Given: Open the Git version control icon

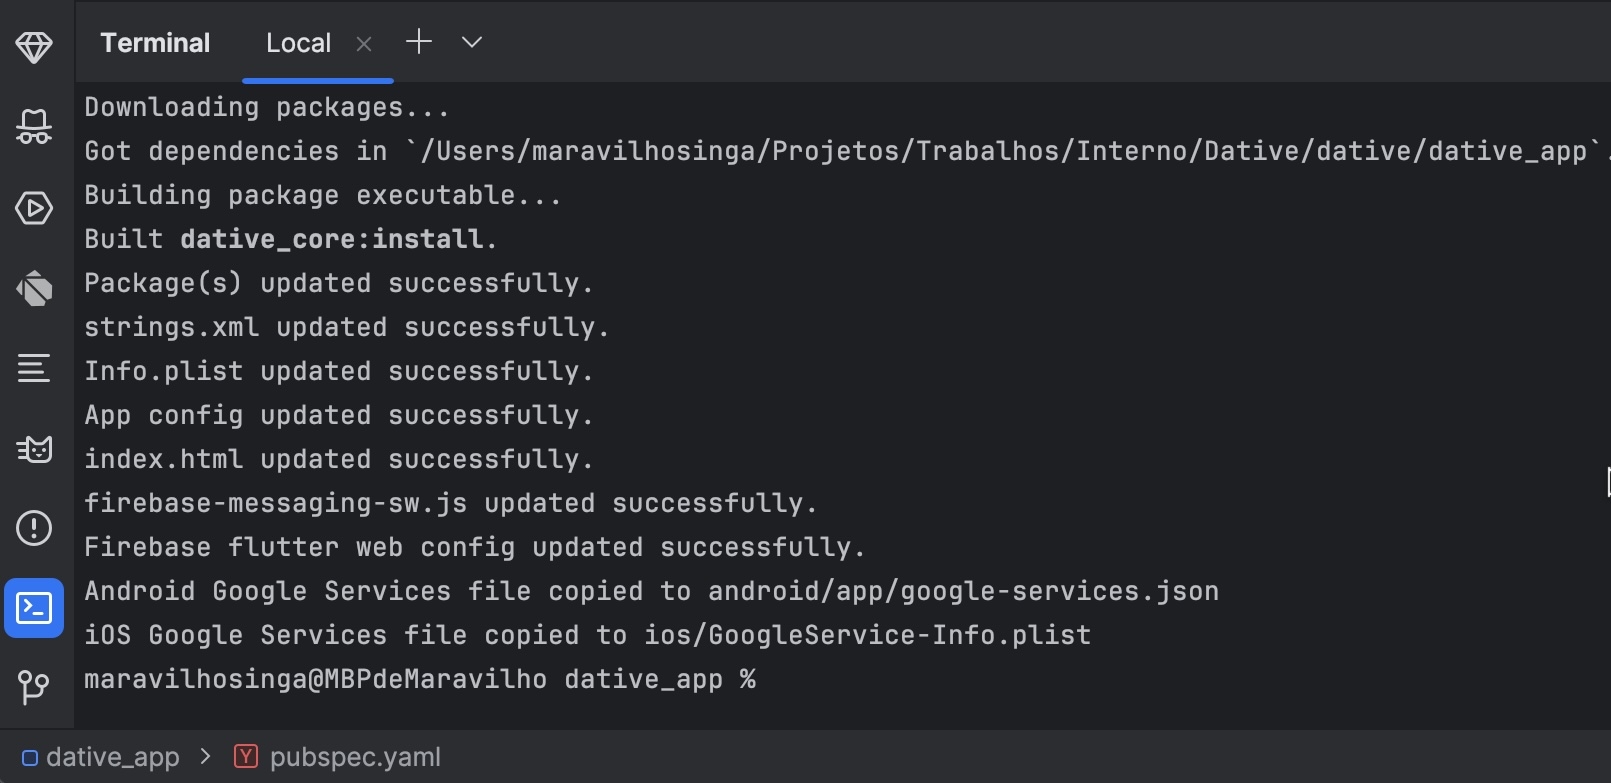Looking at the screenshot, I should click(x=34, y=687).
